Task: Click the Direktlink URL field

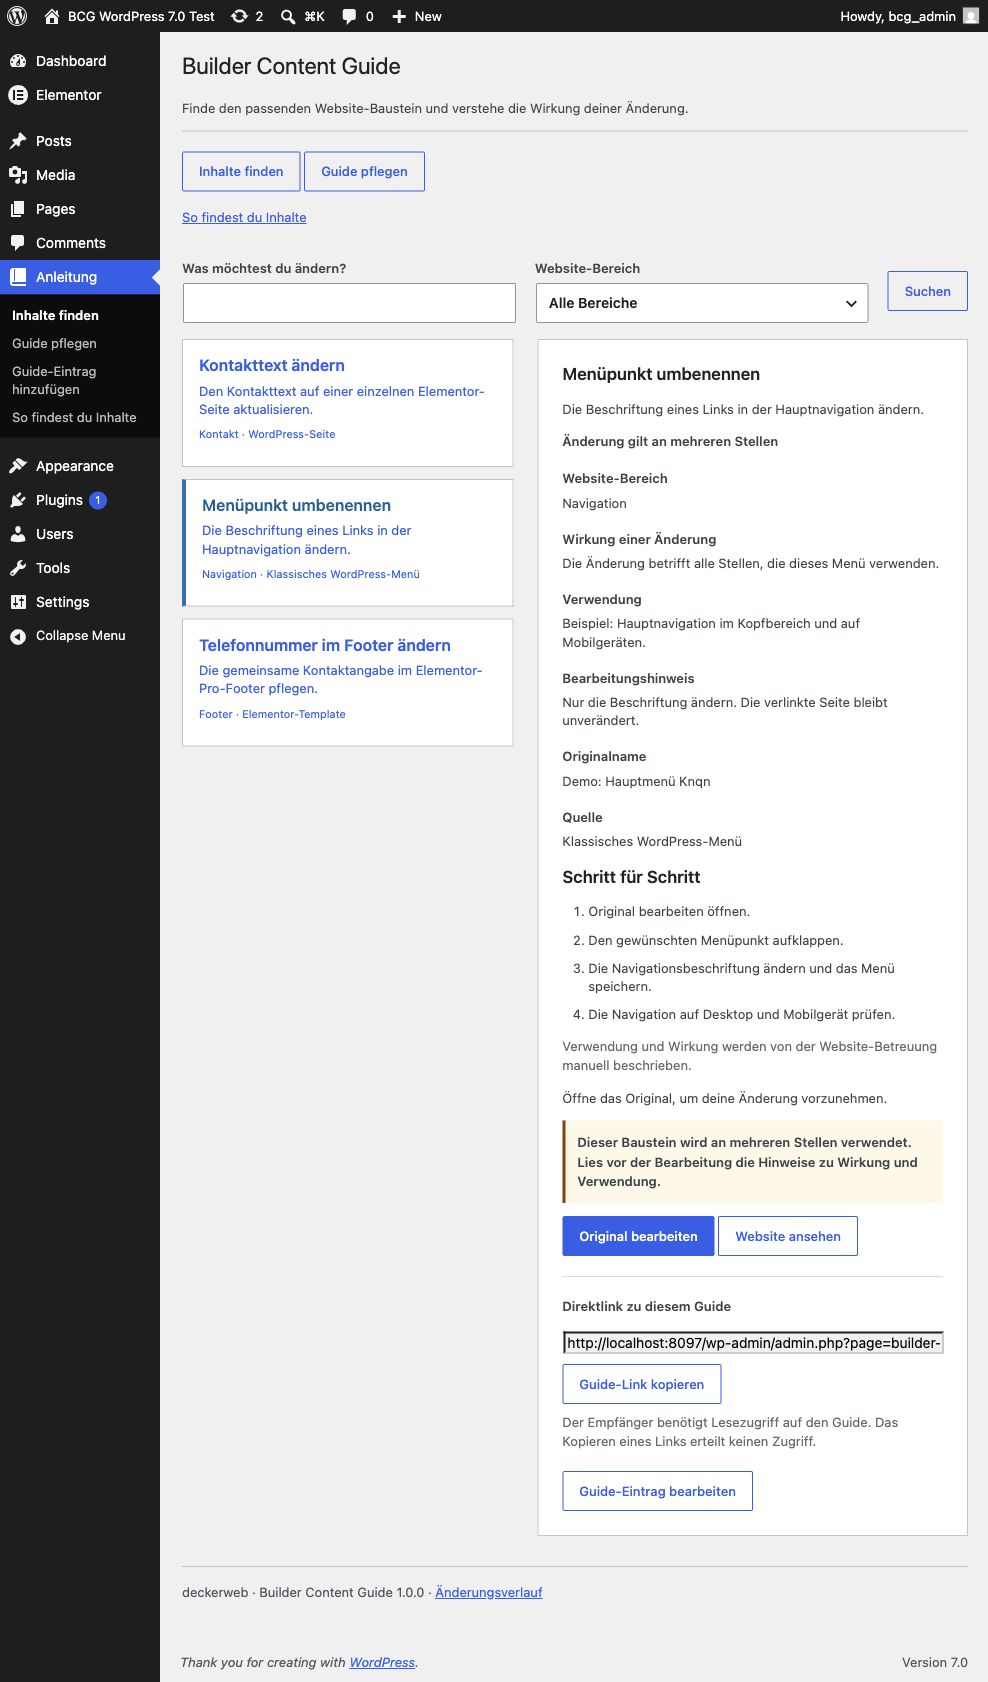Action: [753, 1343]
